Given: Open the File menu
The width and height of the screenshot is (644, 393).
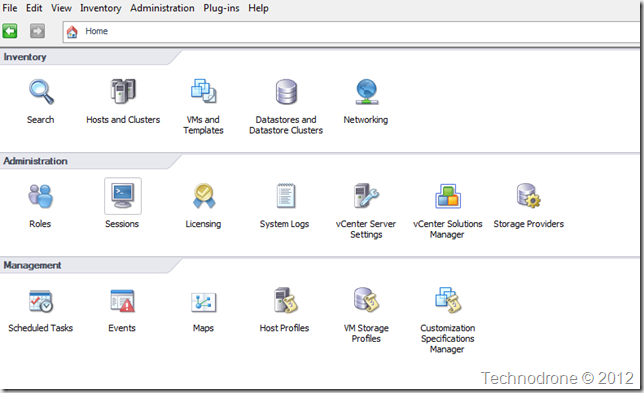Looking at the screenshot, I should [x=10, y=8].
